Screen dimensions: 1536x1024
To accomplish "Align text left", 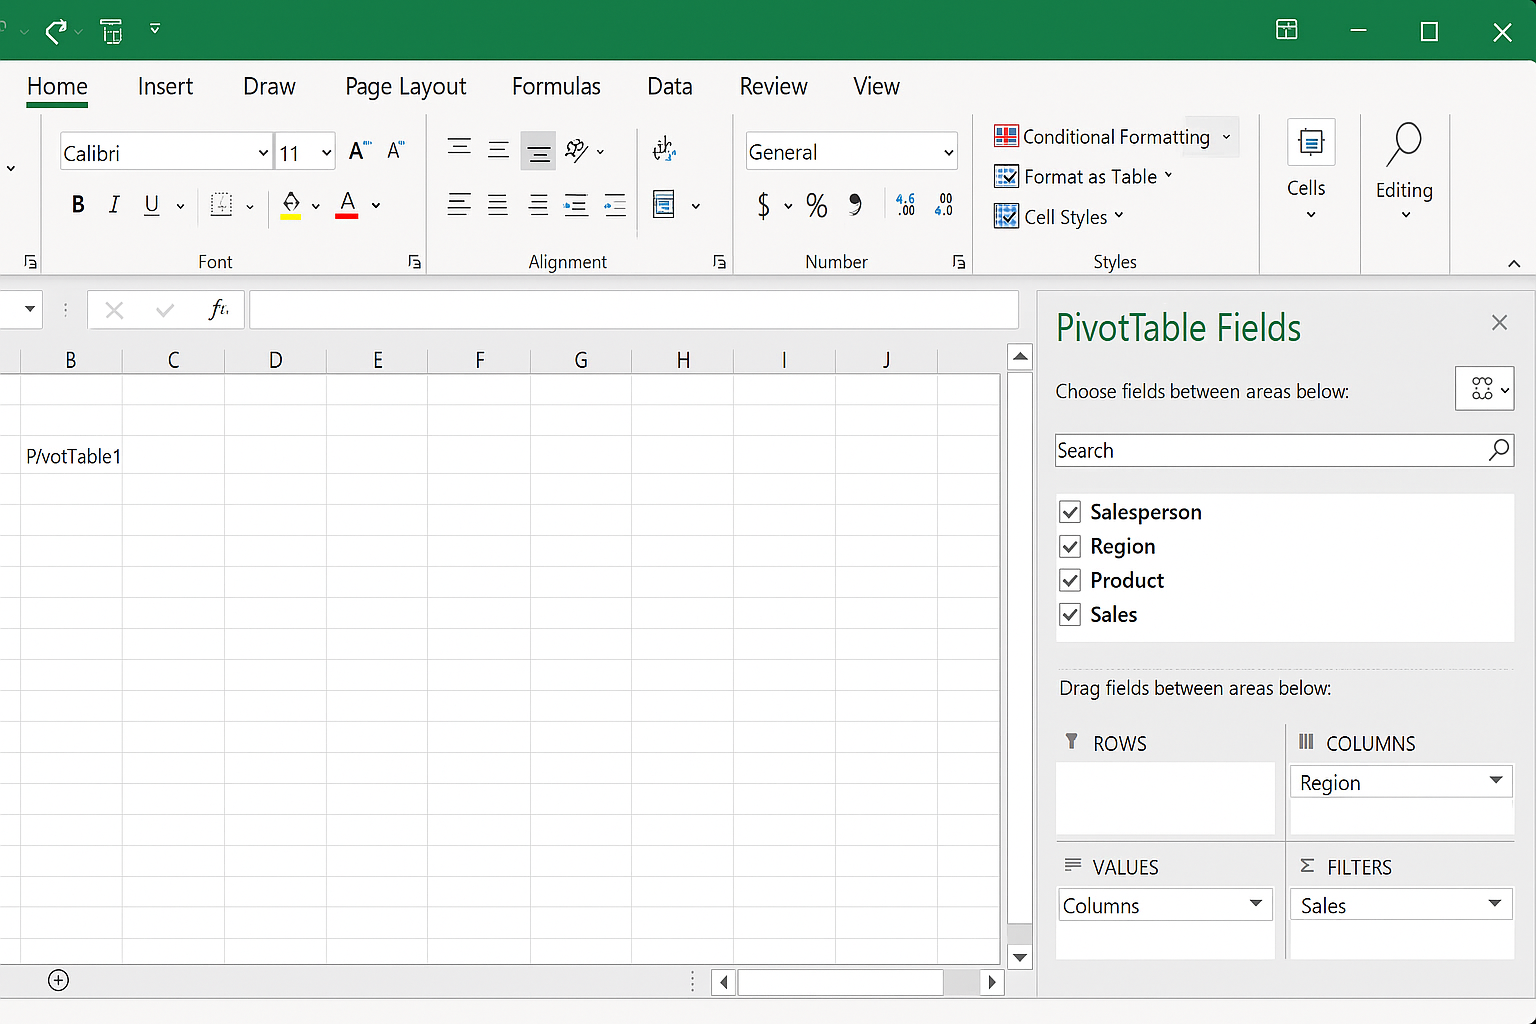I will 459,205.
